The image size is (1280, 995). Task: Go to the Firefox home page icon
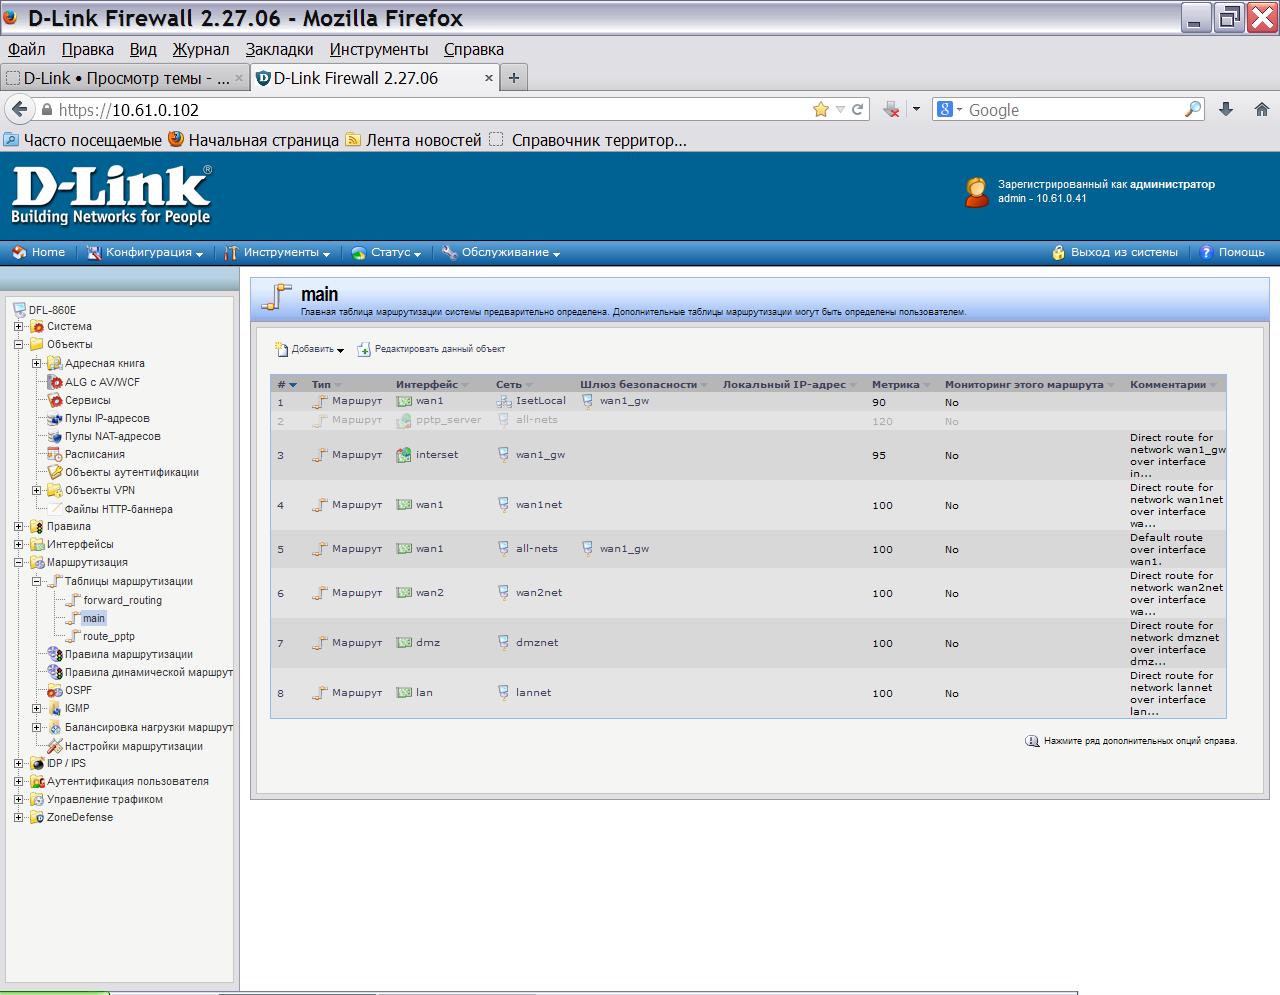pyautogui.click(x=1261, y=110)
